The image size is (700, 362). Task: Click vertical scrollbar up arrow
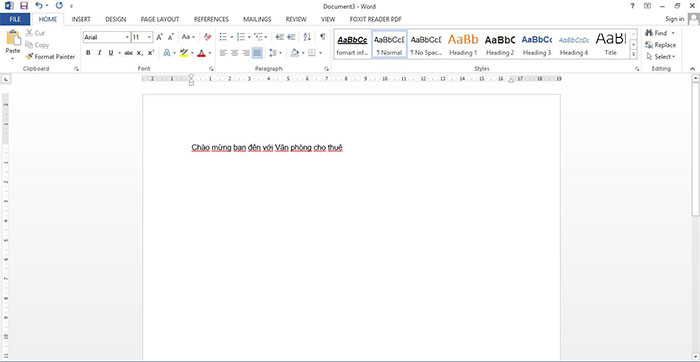[696, 79]
